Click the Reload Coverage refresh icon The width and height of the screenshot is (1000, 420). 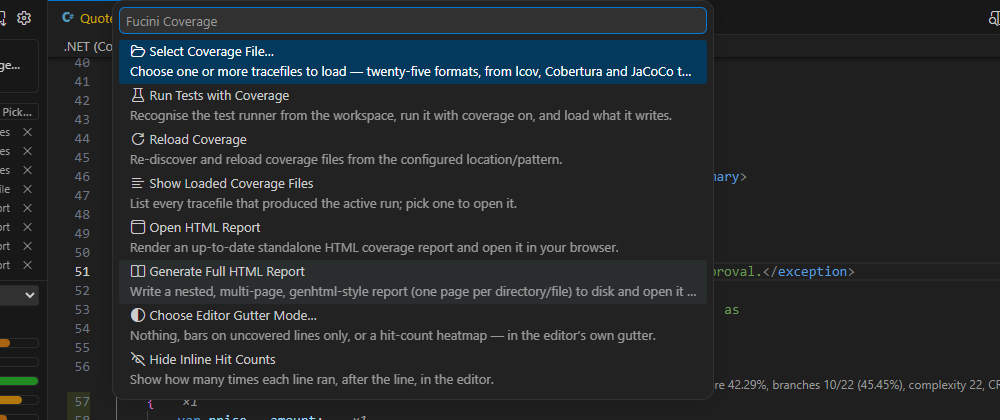[138, 140]
